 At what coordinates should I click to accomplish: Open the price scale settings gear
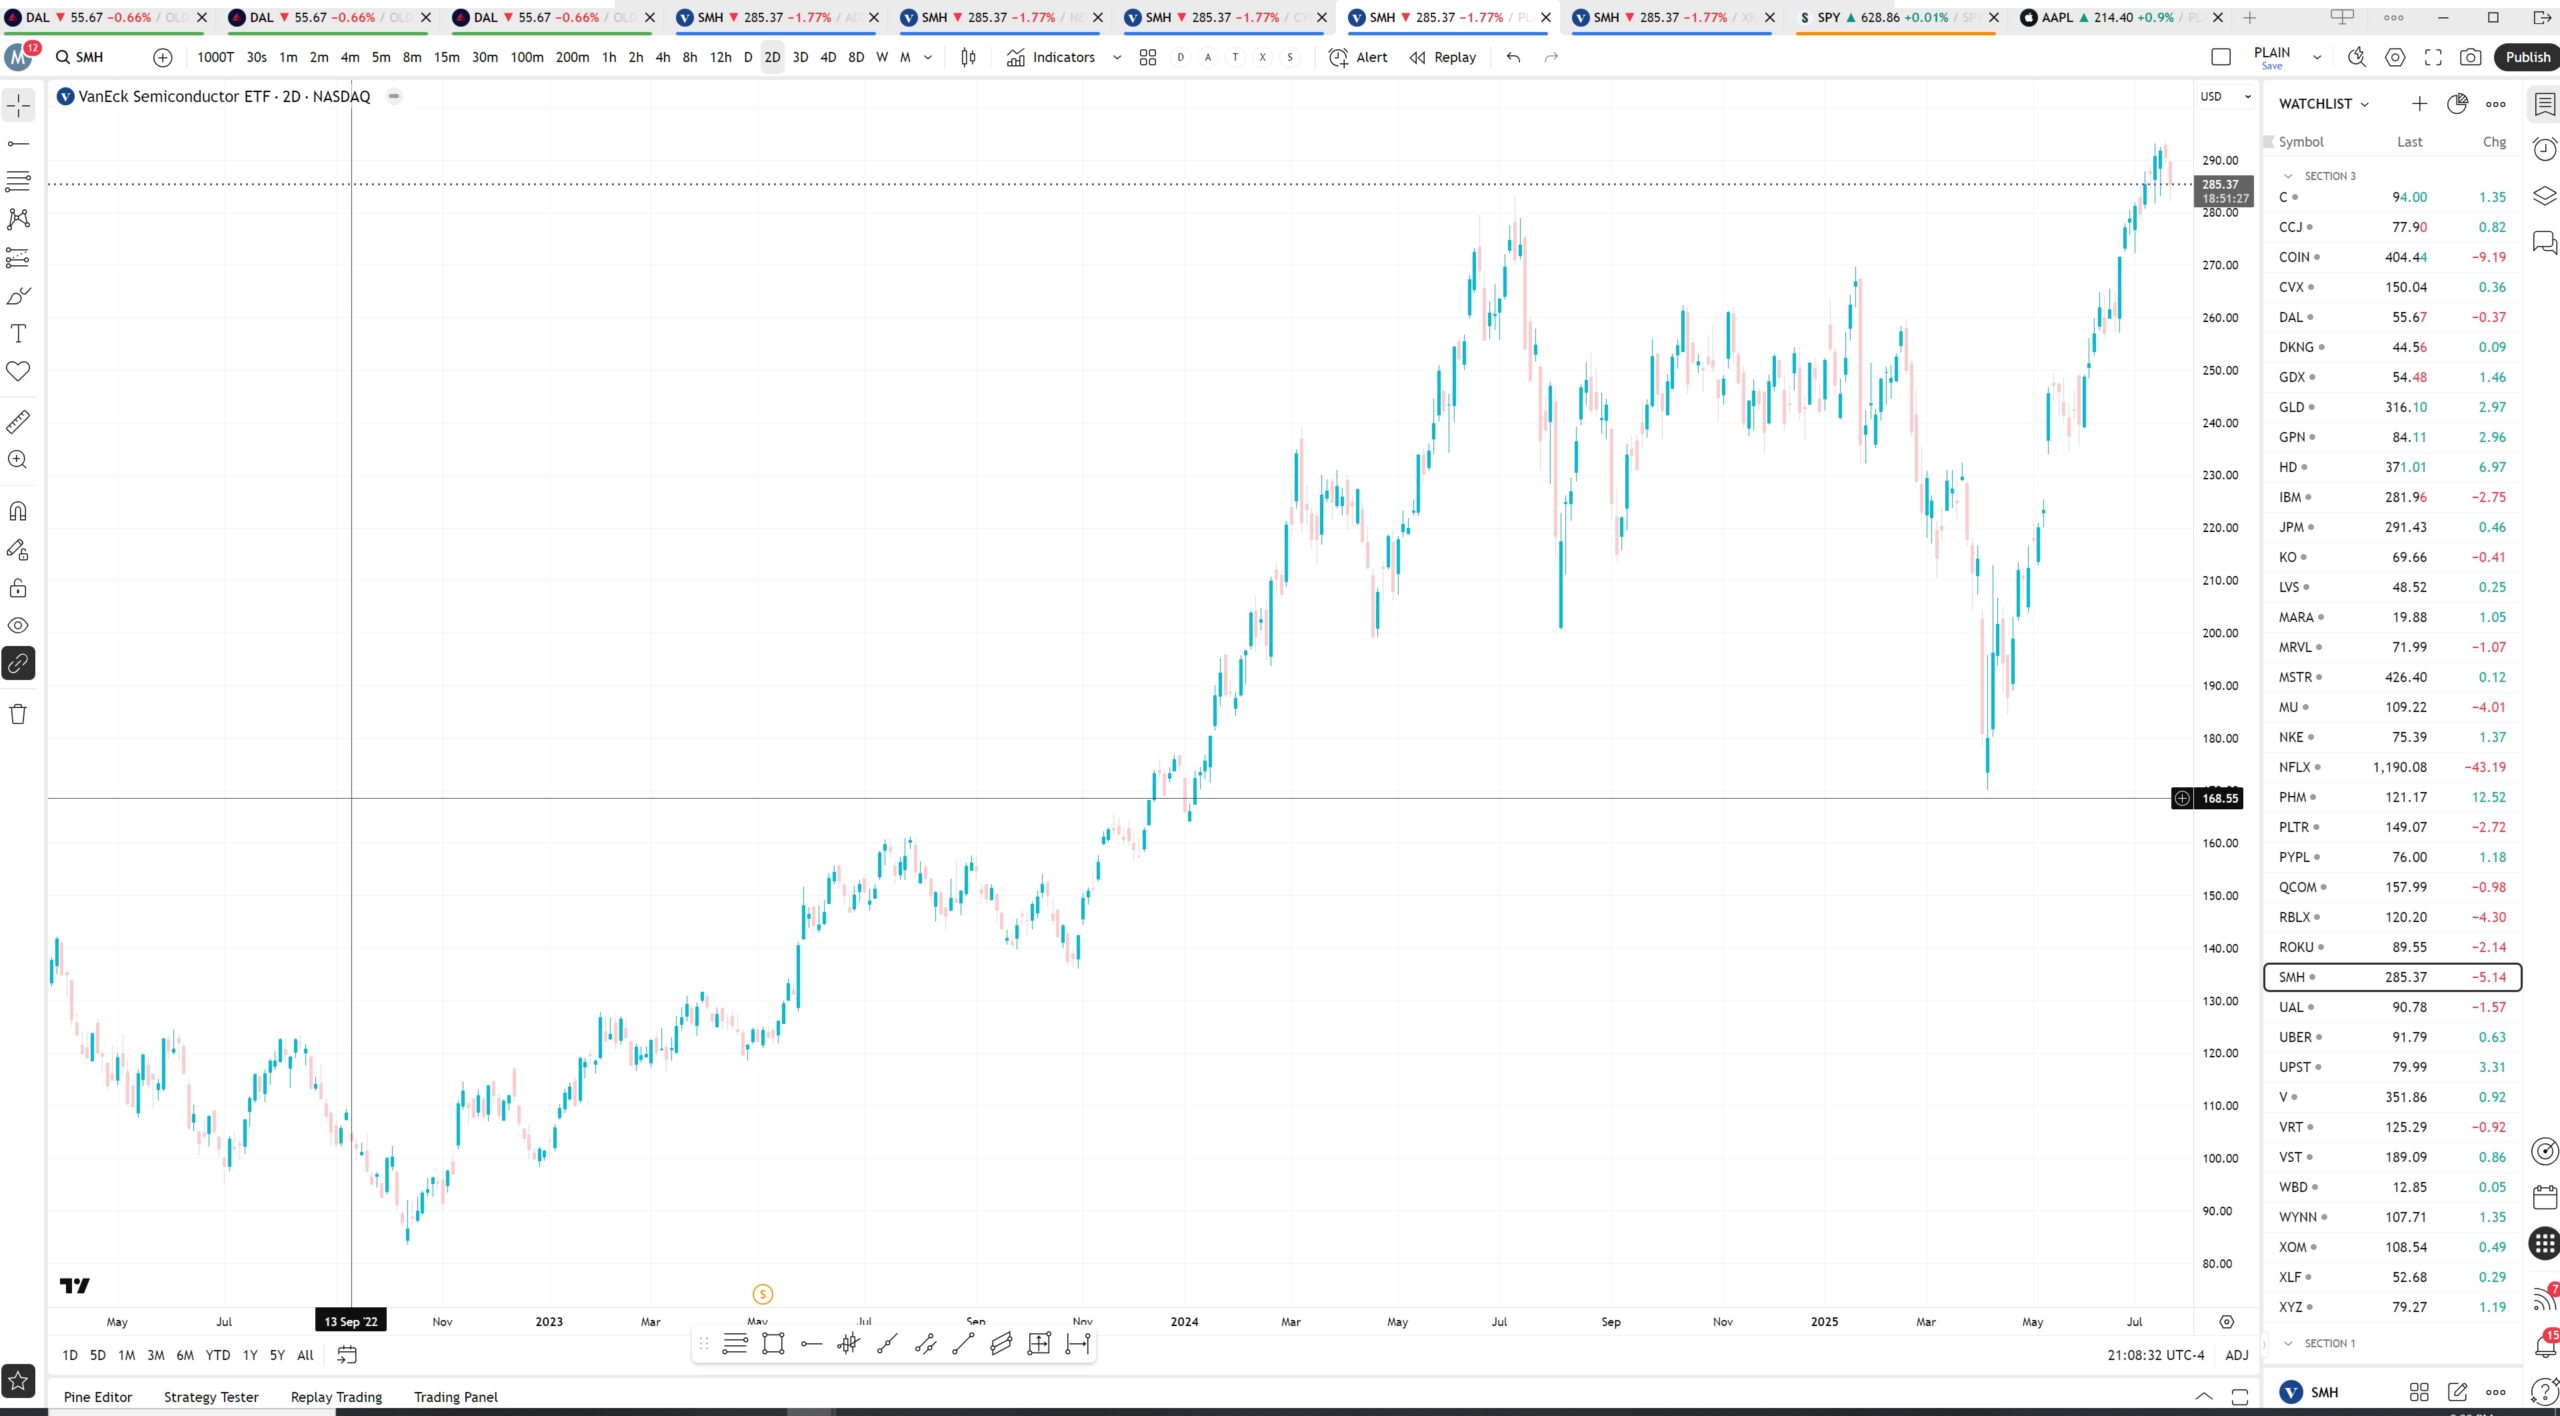2226,1321
